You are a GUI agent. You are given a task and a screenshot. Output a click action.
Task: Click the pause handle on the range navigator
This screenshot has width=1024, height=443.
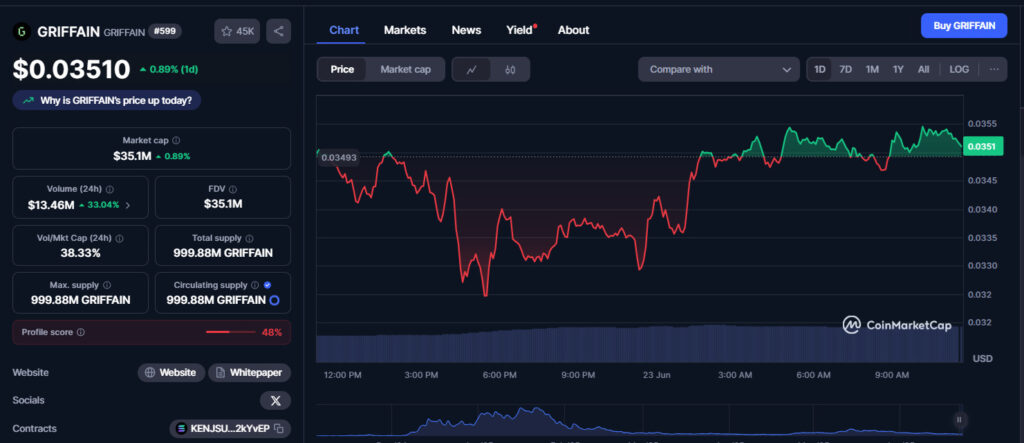coord(959,419)
